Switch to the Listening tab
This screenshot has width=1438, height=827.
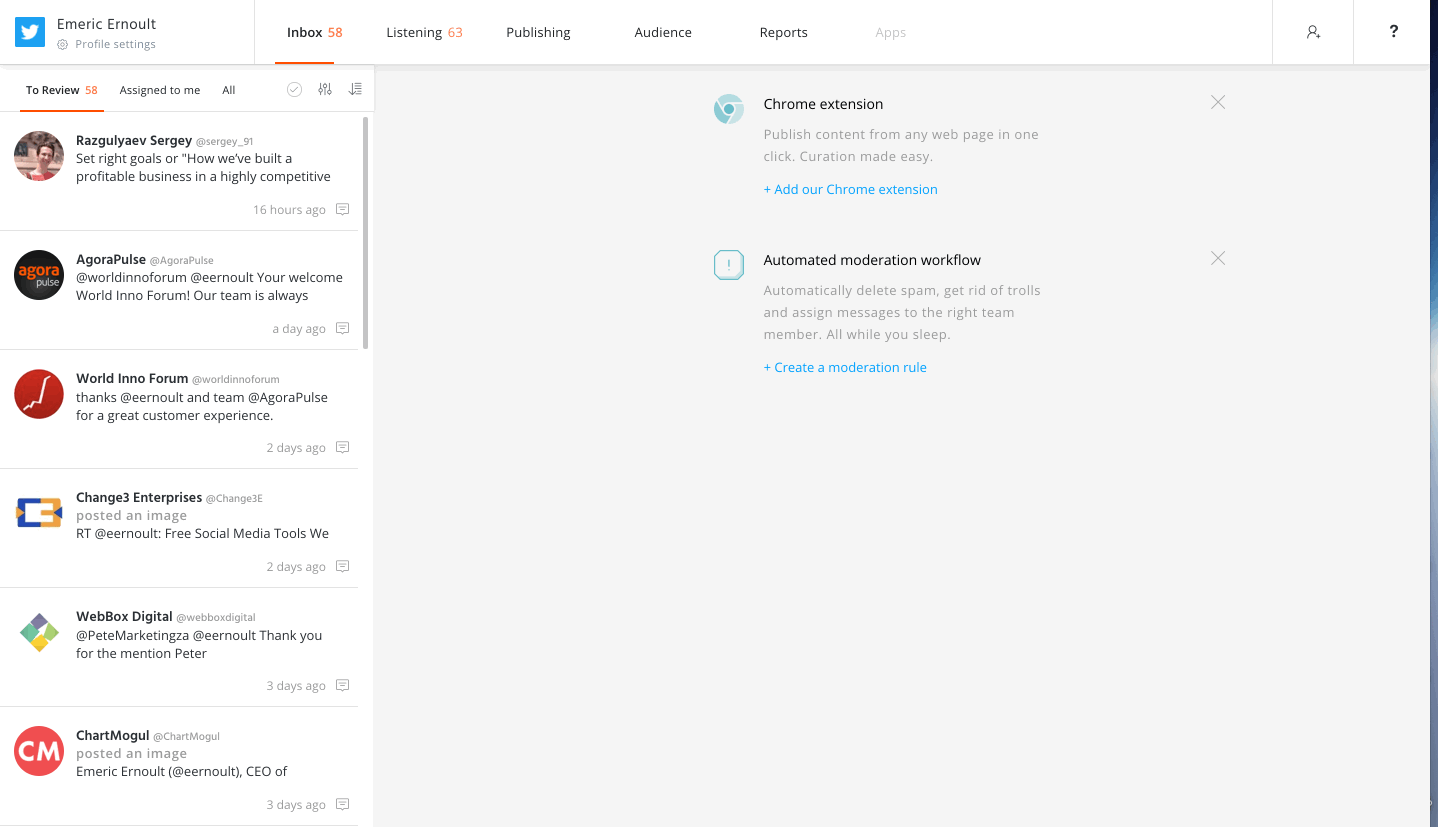(424, 33)
